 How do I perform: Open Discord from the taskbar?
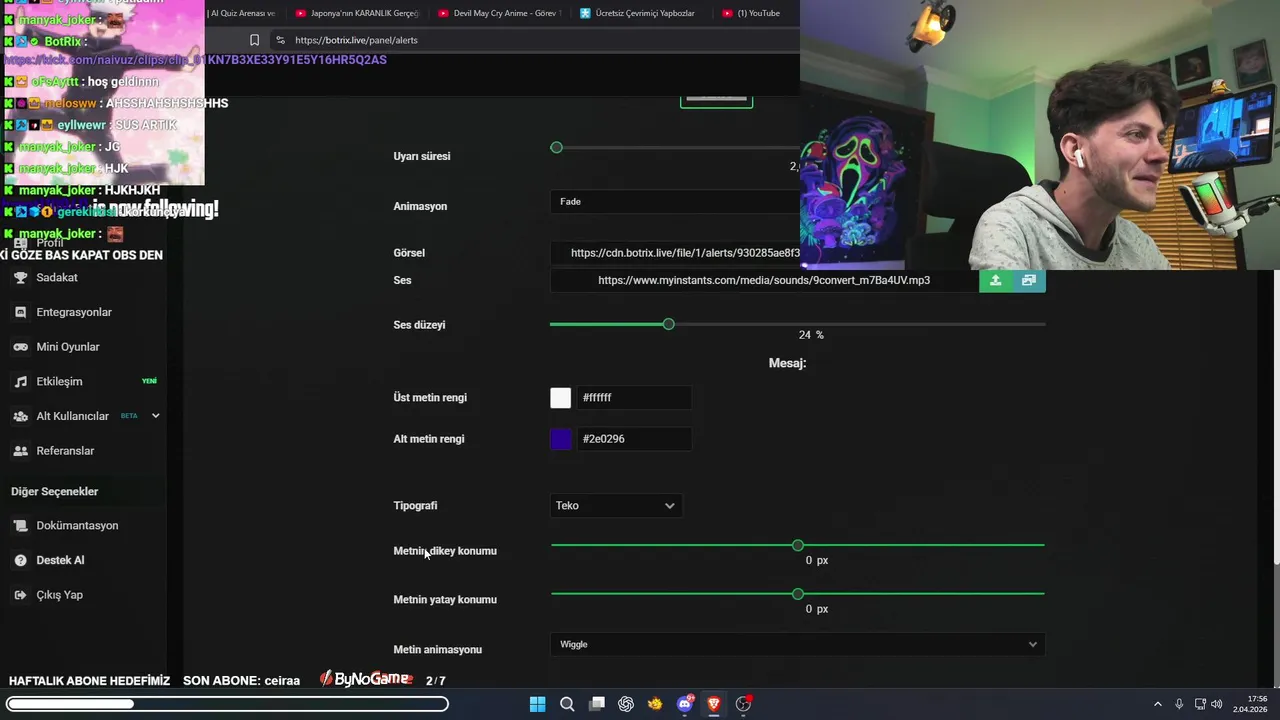point(685,704)
